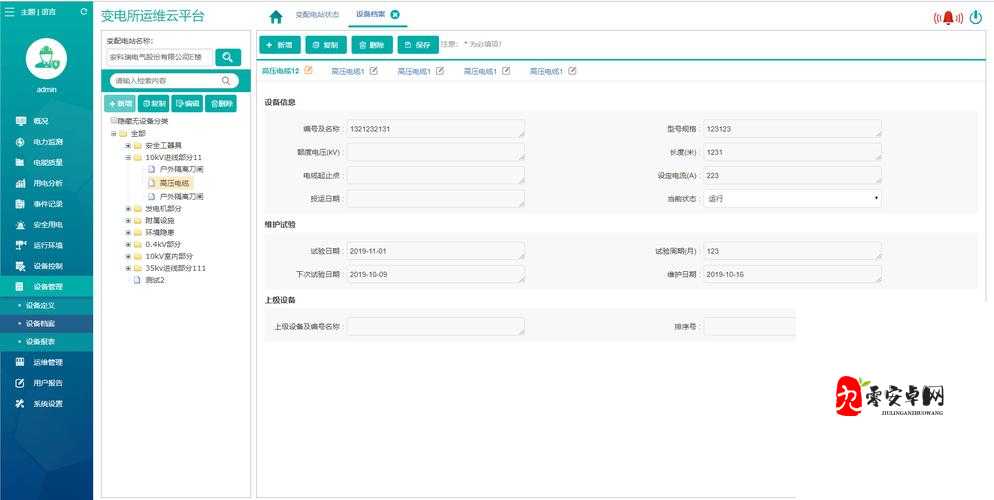
Task: Select the 设备档案 tab
Action: [371, 14]
